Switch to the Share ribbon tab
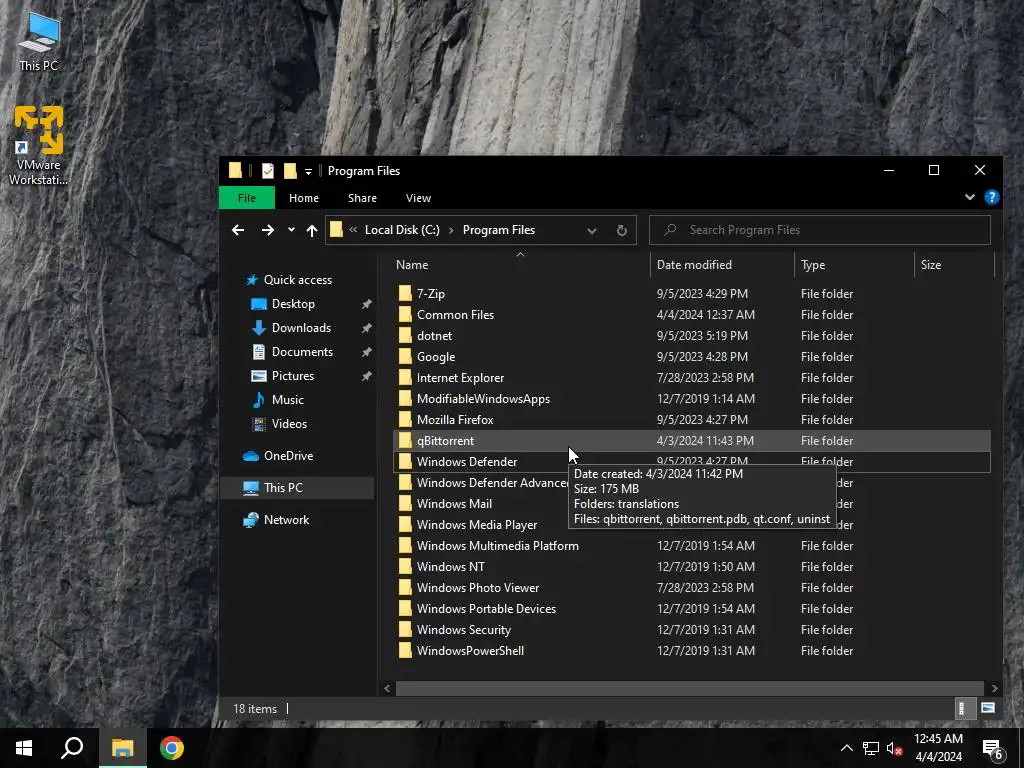This screenshot has width=1024, height=768. coord(362,198)
